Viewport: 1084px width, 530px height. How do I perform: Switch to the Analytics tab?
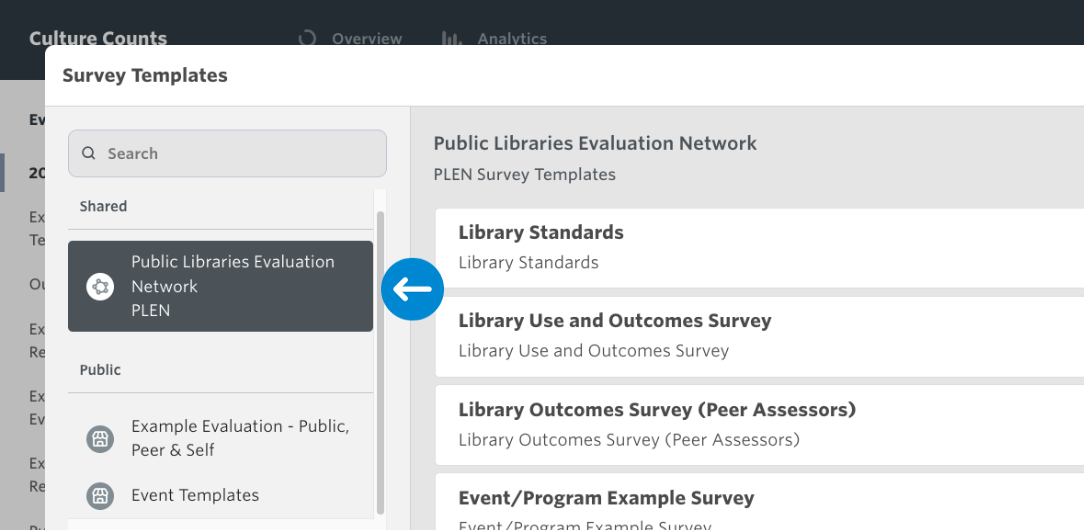pos(512,39)
